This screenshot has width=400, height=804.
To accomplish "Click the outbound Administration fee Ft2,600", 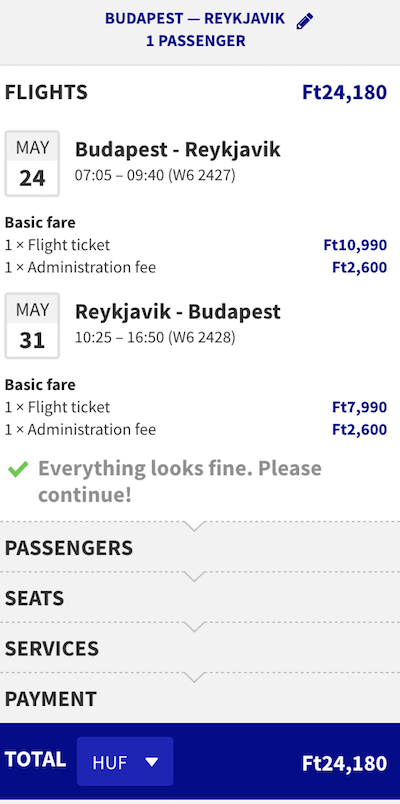I will (x=359, y=267).
